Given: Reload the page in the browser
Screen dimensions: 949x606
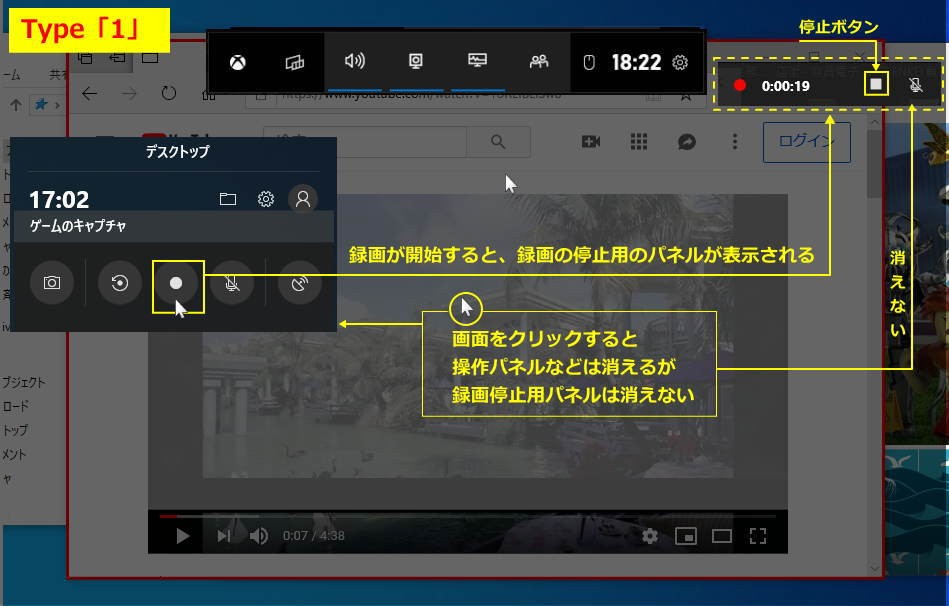Looking at the screenshot, I should click(169, 93).
